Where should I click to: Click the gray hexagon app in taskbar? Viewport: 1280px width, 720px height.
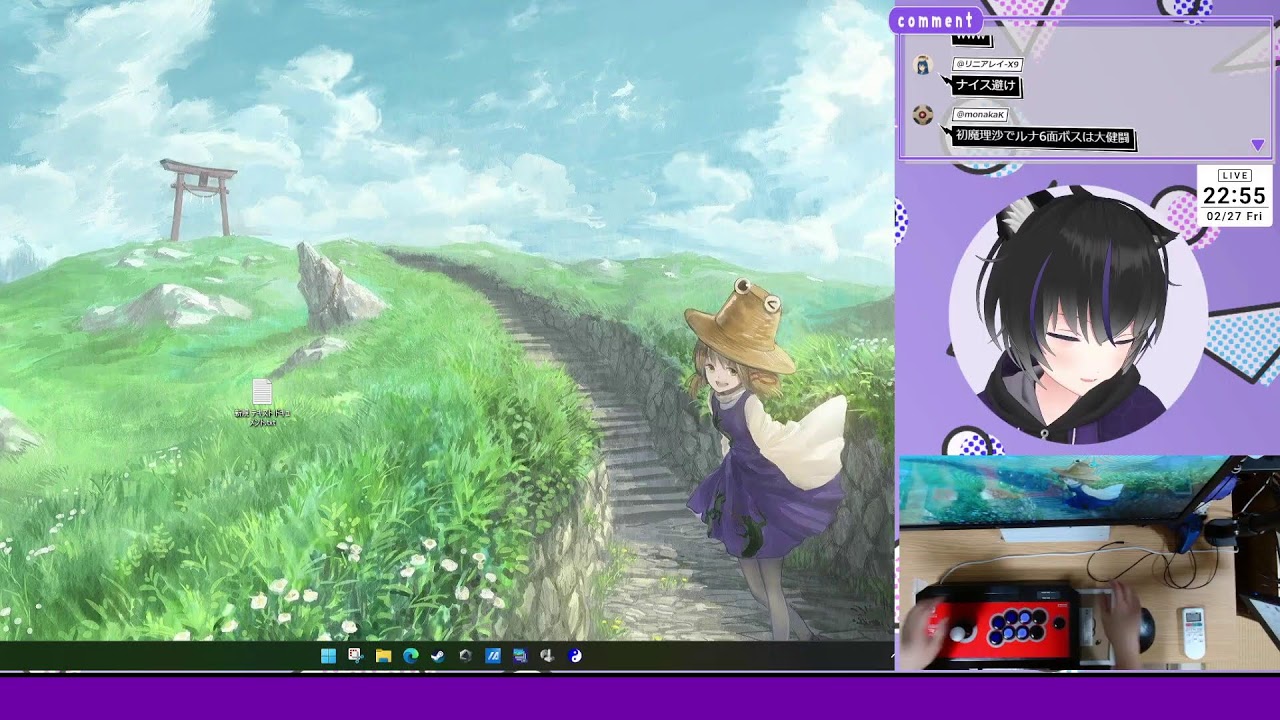465,656
